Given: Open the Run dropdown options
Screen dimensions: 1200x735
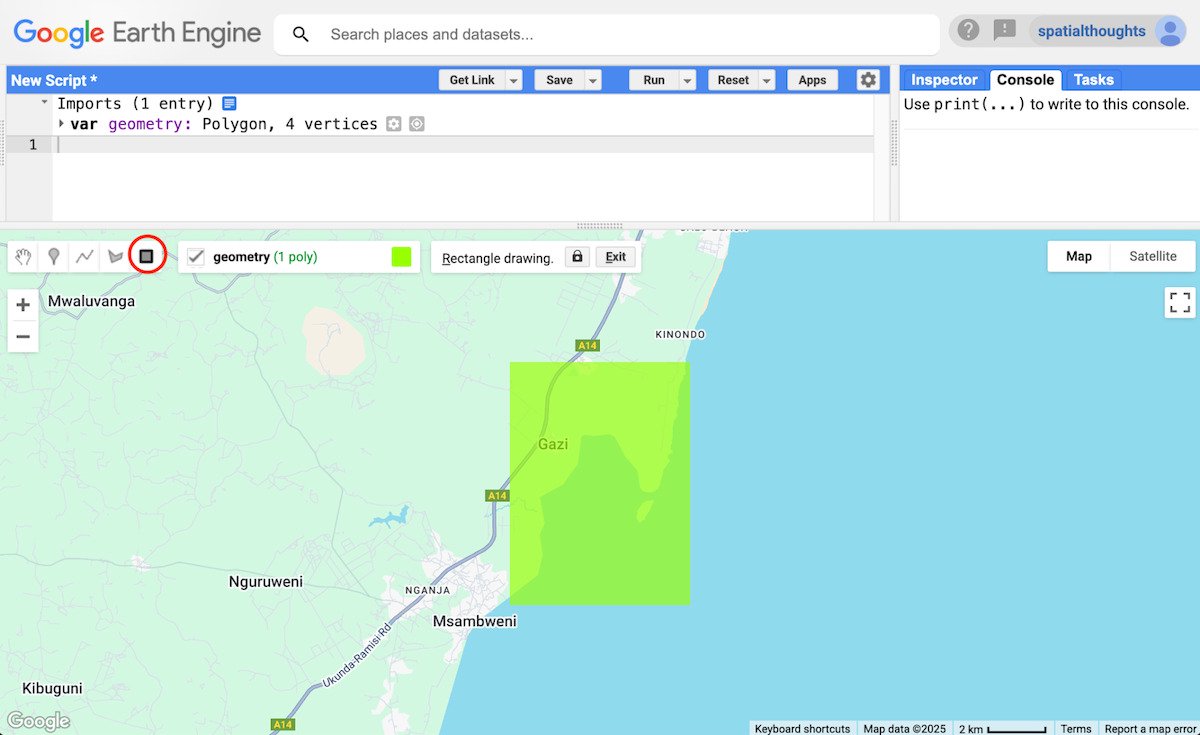Looking at the screenshot, I should click(686, 79).
